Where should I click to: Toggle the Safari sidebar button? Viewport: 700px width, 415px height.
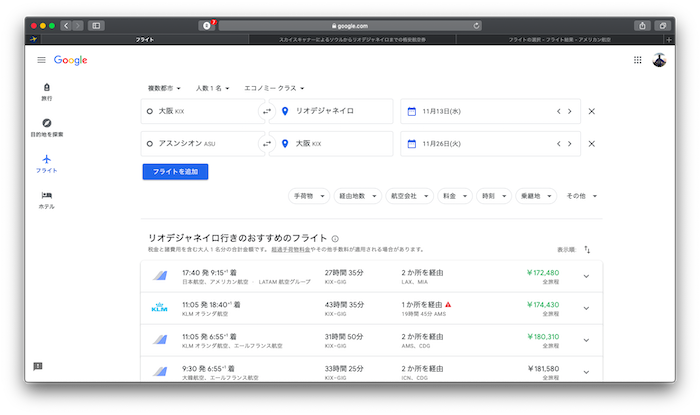[x=96, y=25]
